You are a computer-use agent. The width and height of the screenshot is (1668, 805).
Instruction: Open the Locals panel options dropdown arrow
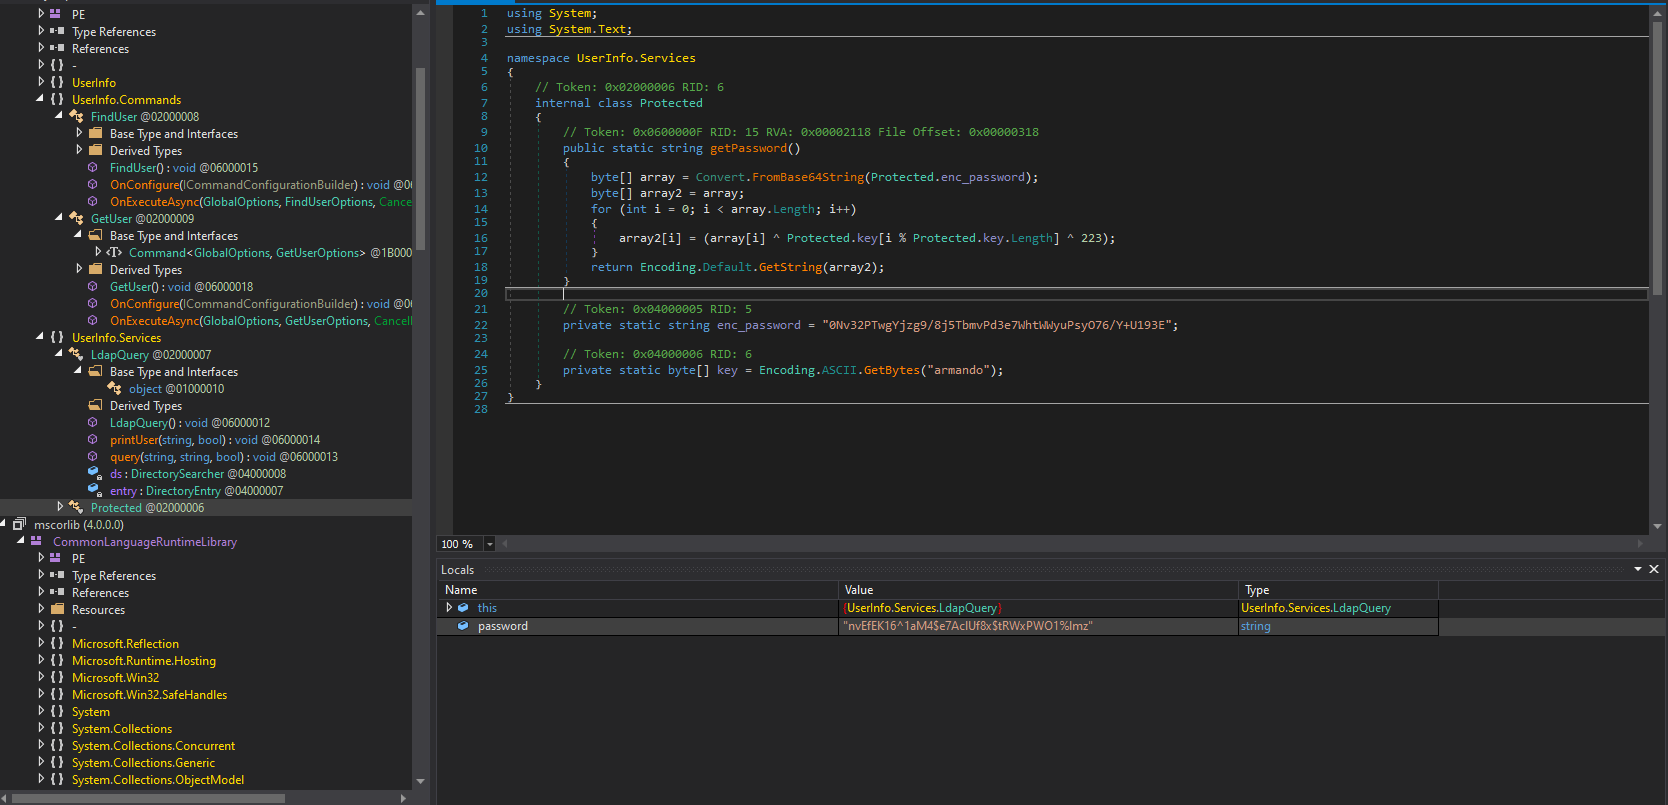point(1638,569)
